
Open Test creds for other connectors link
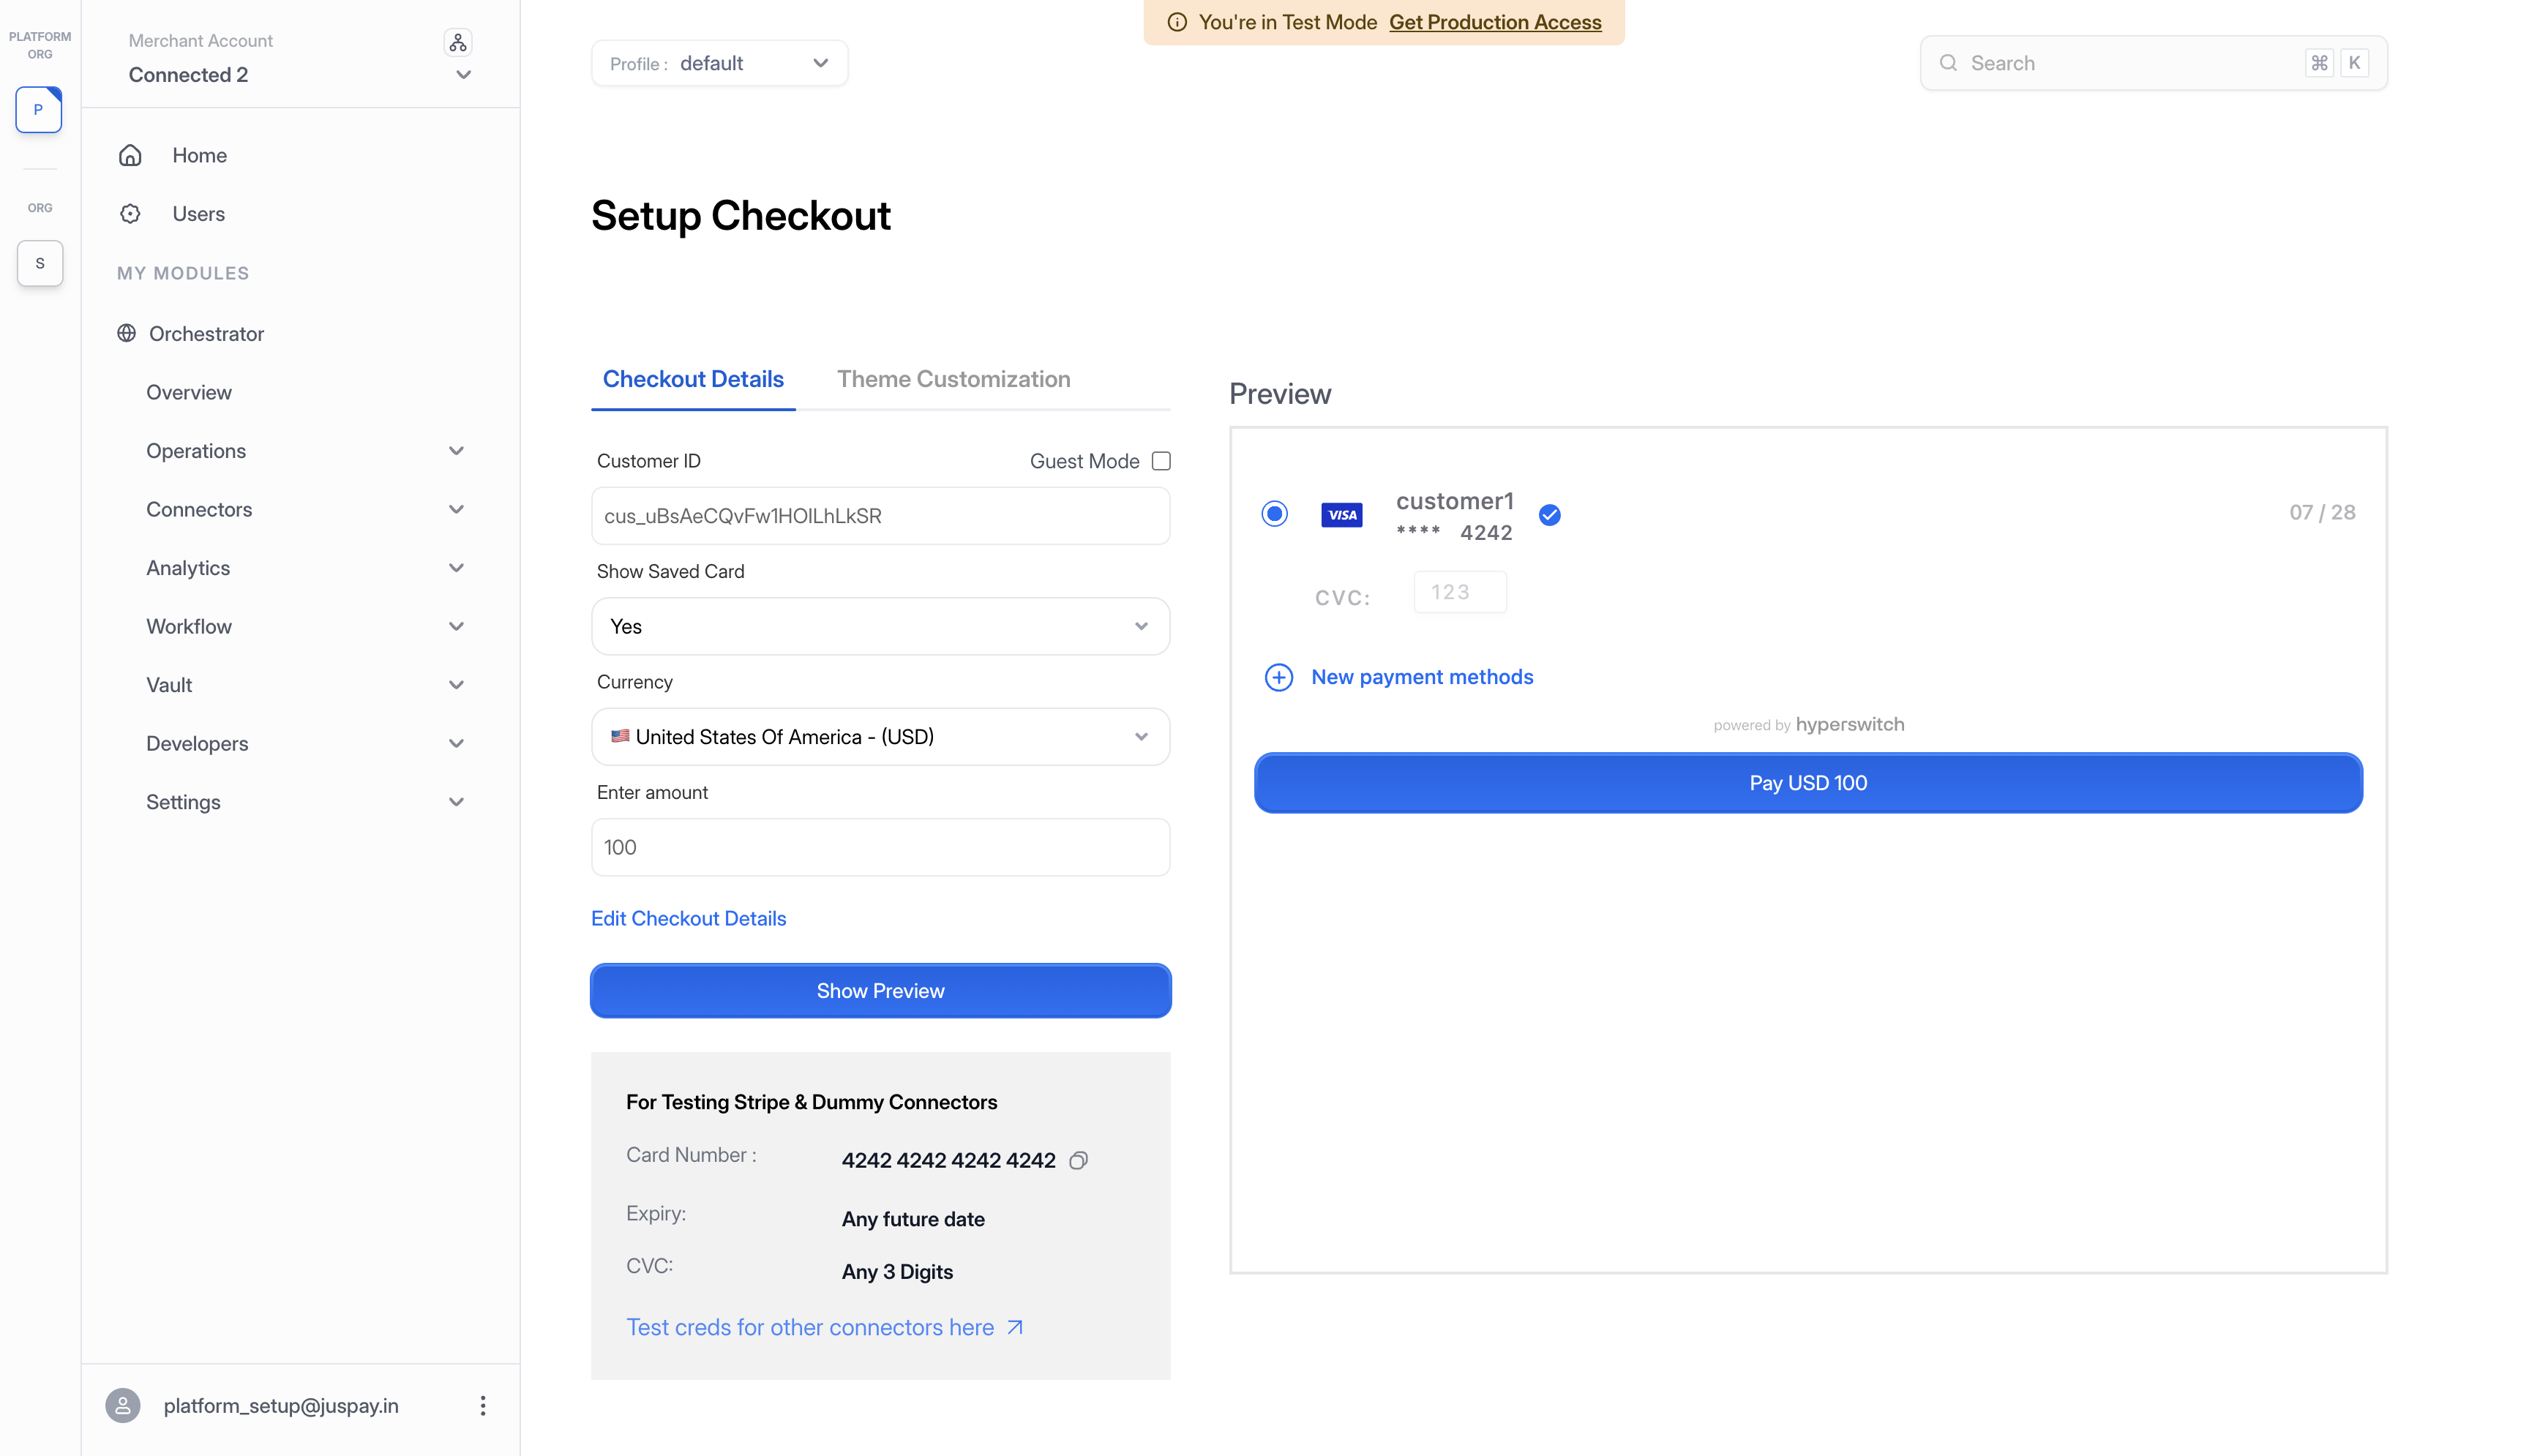pos(810,1327)
